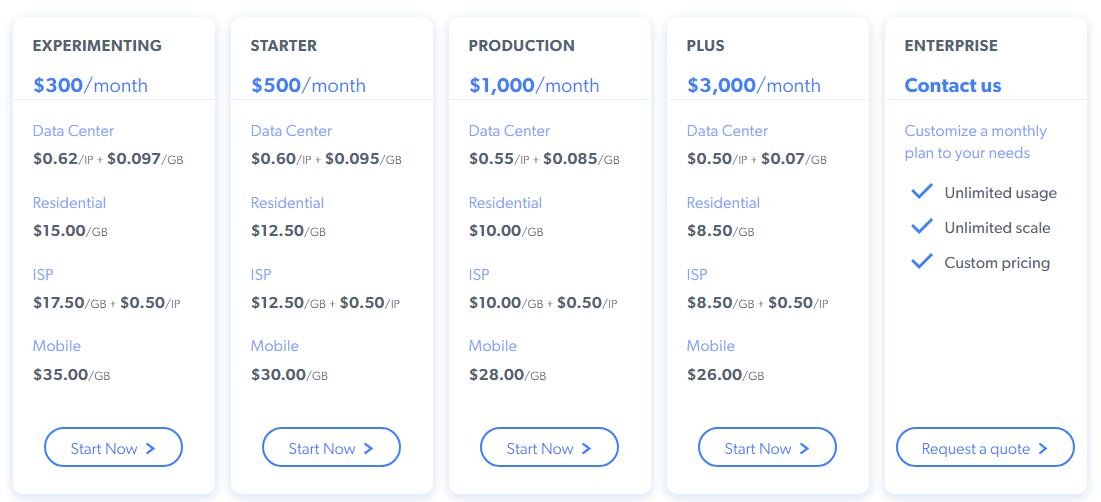Click Start Now under Plus plan
This screenshot has width=1101, height=502.
pyautogui.click(x=767, y=448)
